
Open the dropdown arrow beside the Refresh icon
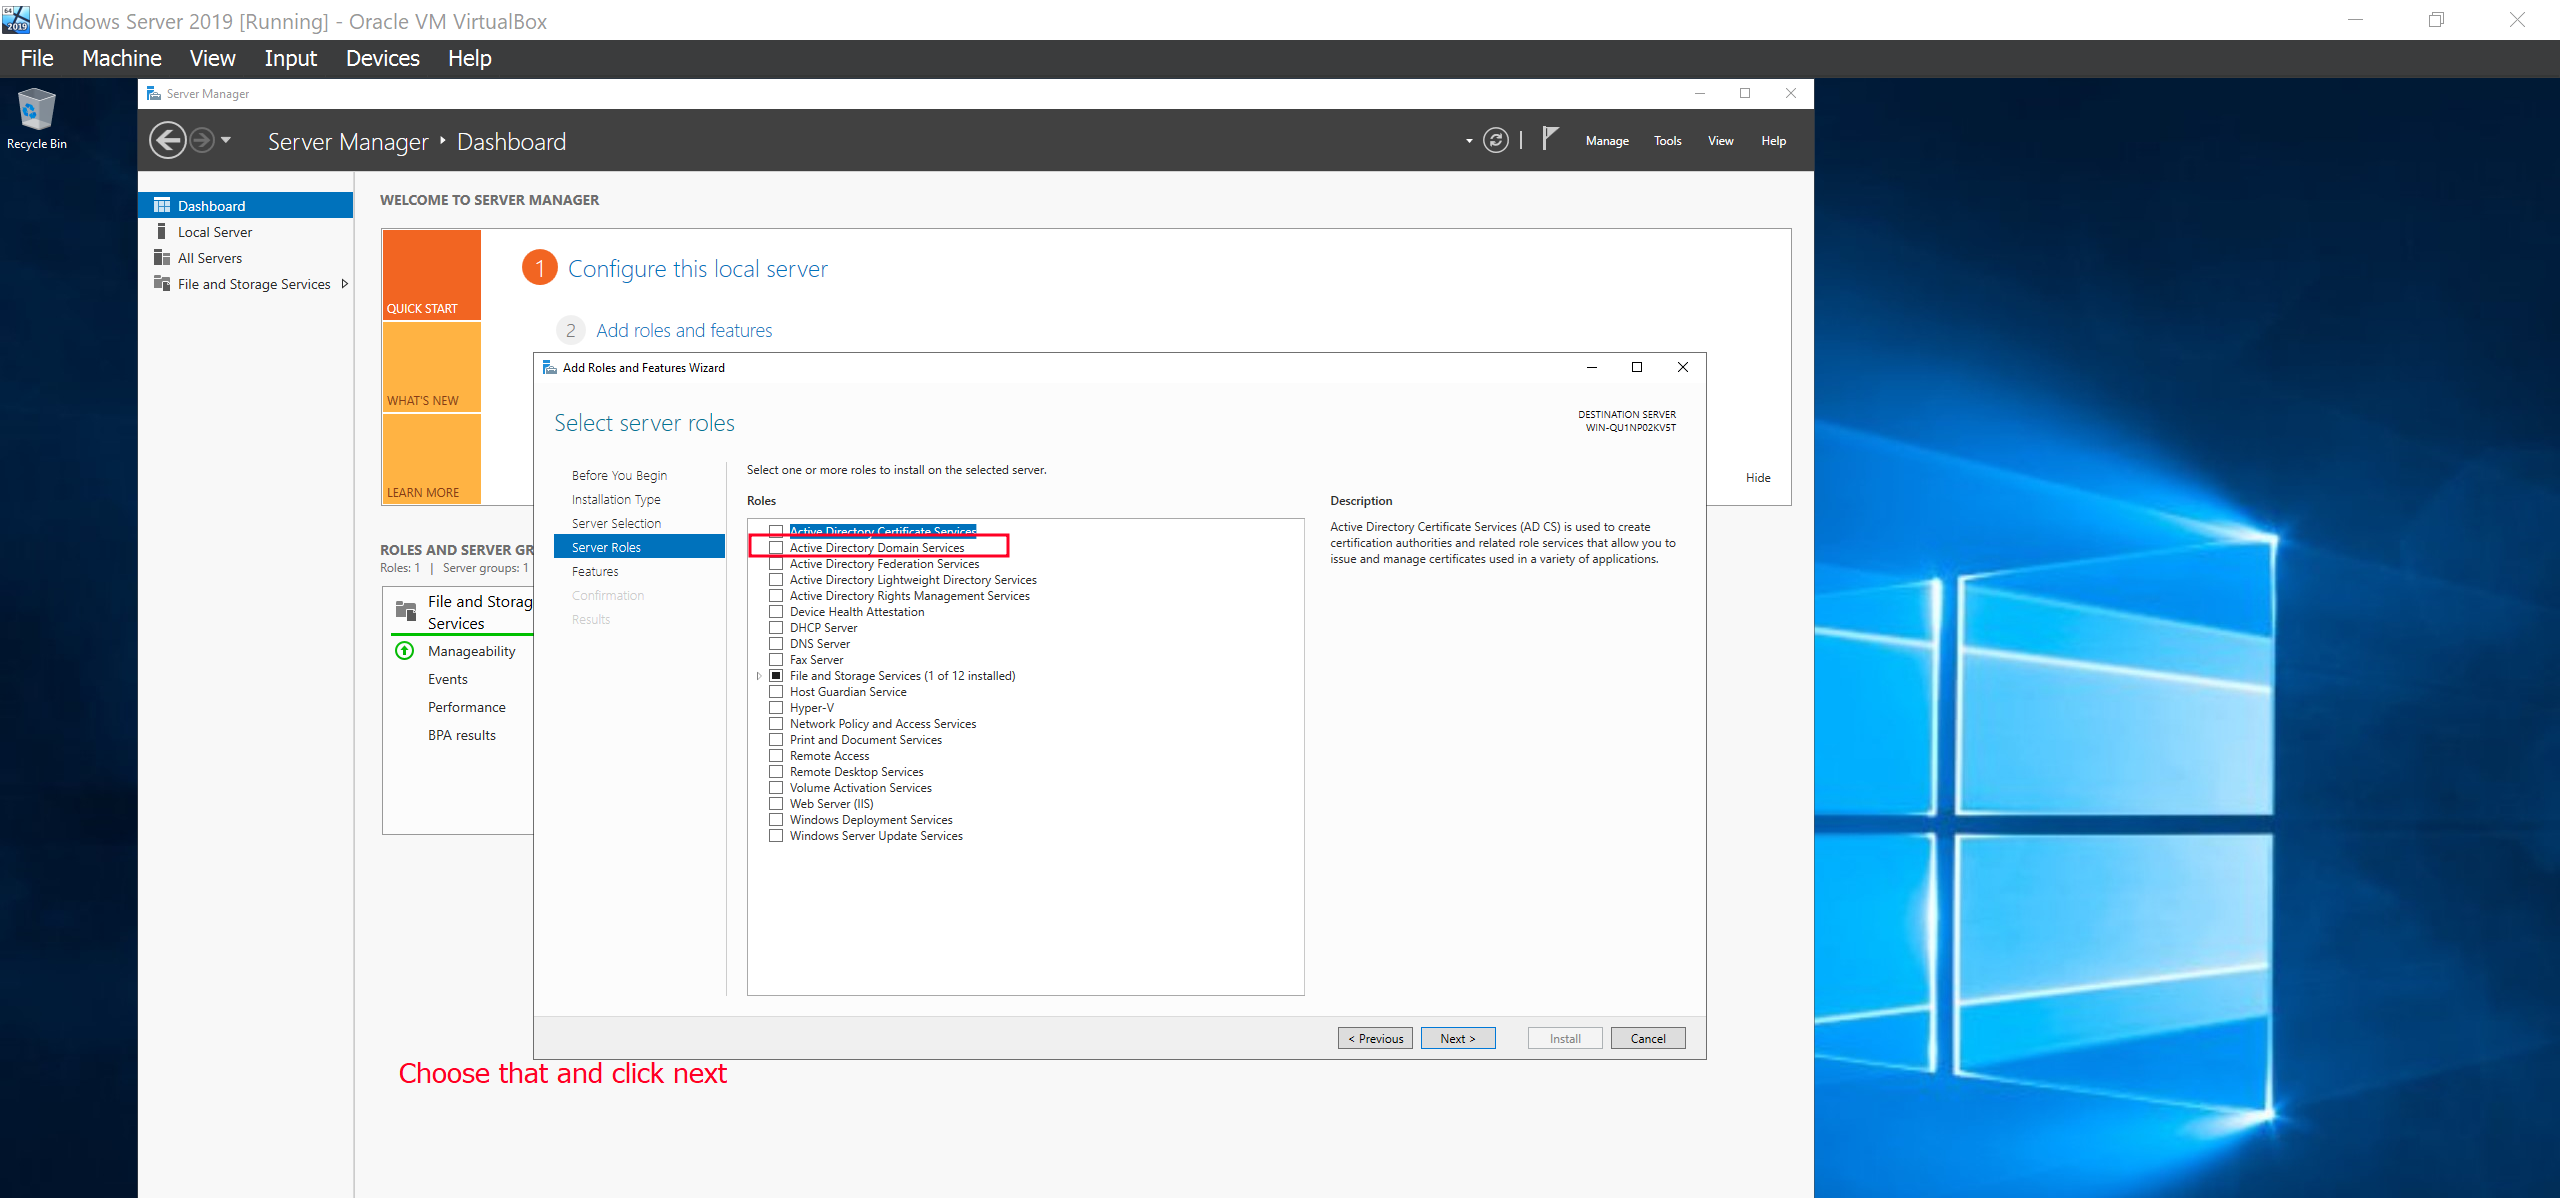point(1469,141)
